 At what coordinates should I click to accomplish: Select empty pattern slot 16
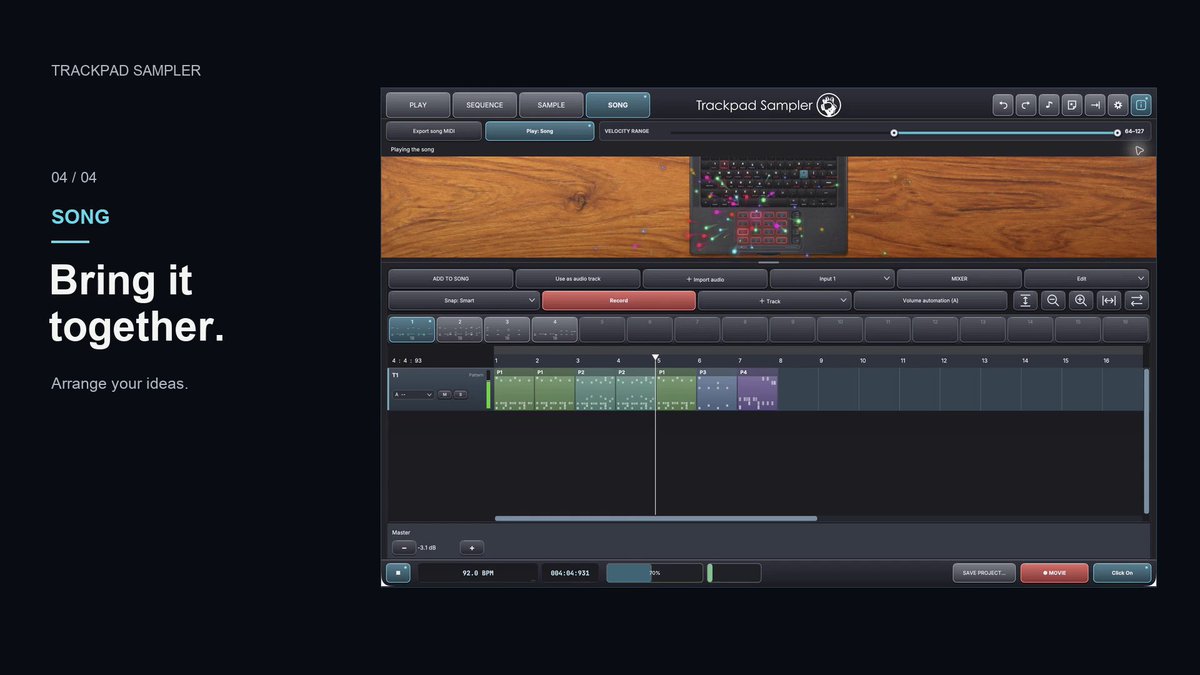tap(1126, 329)
